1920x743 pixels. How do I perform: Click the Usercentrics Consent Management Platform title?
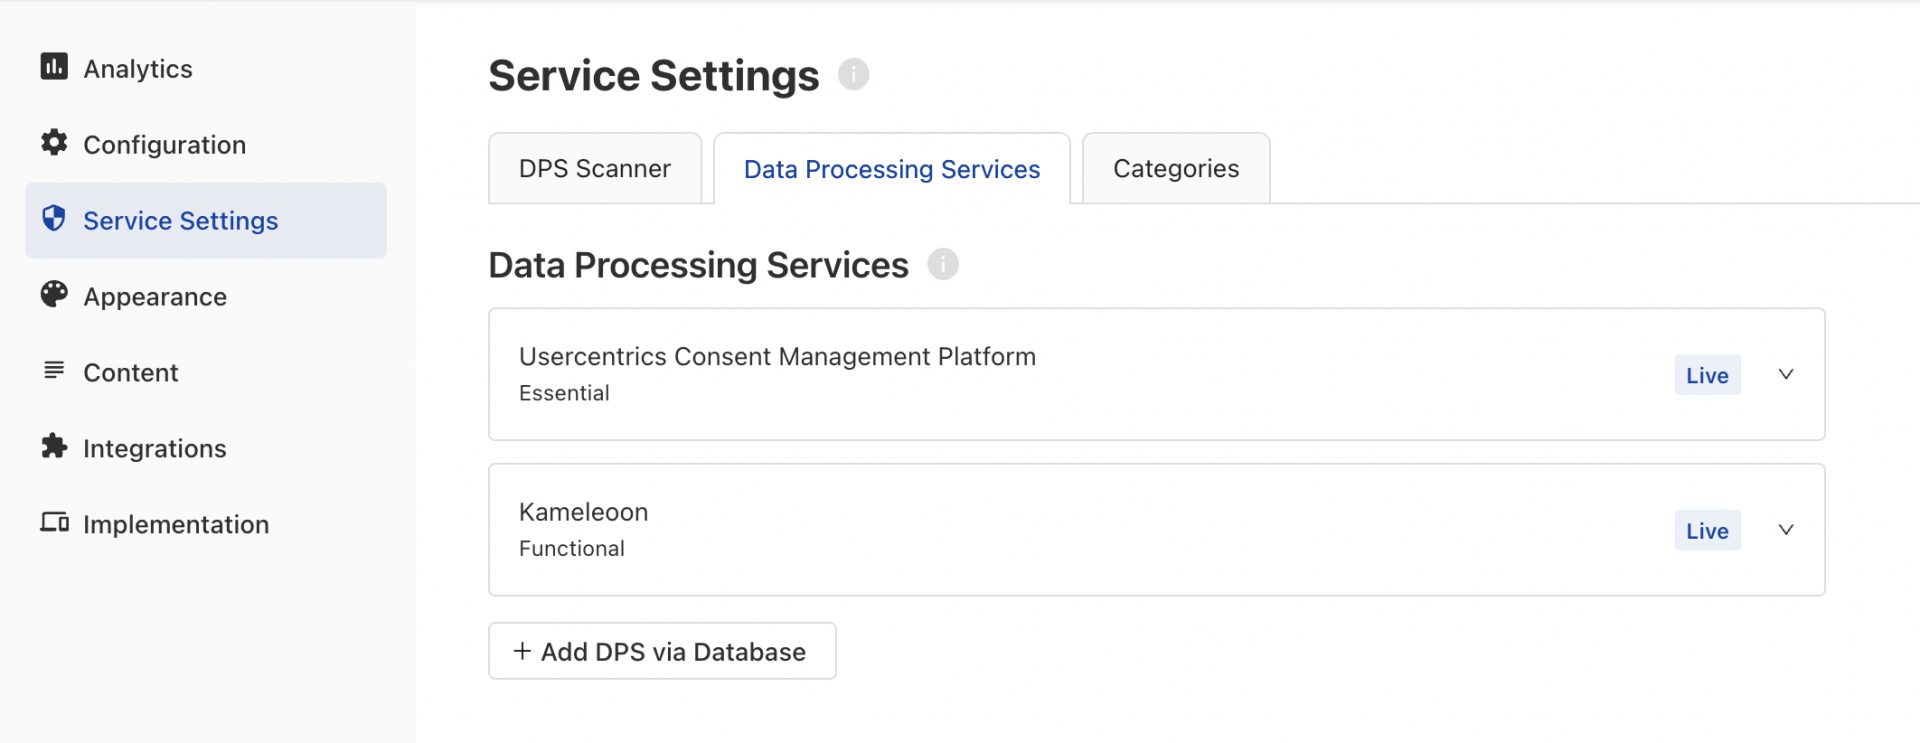[x=777, y=357]
